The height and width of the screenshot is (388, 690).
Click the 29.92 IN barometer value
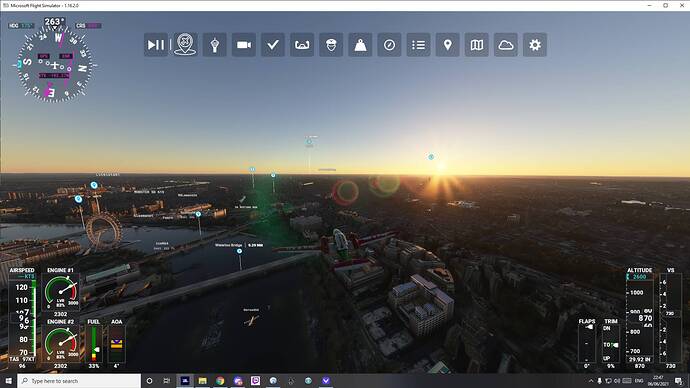click(639, 359)
